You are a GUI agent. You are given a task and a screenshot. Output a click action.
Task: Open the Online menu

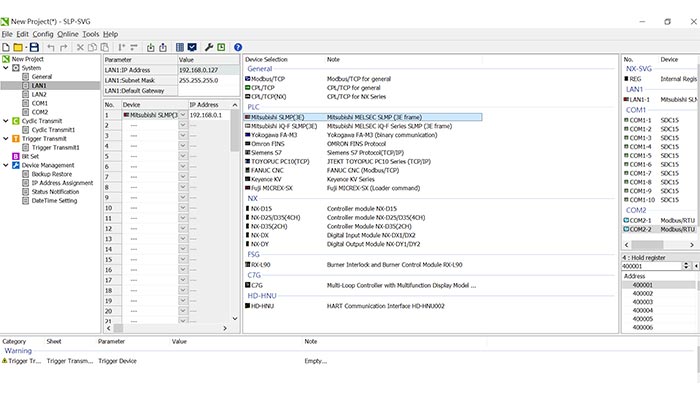(68, 34)
